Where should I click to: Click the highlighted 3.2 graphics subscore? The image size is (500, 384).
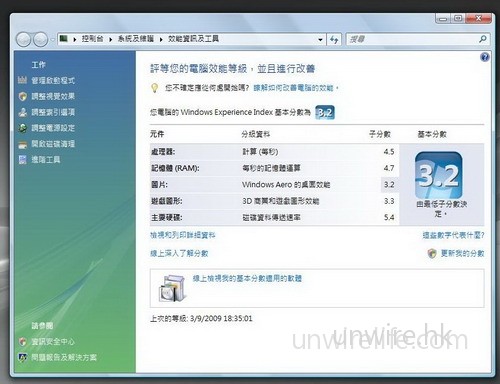(x=389, y=185)
